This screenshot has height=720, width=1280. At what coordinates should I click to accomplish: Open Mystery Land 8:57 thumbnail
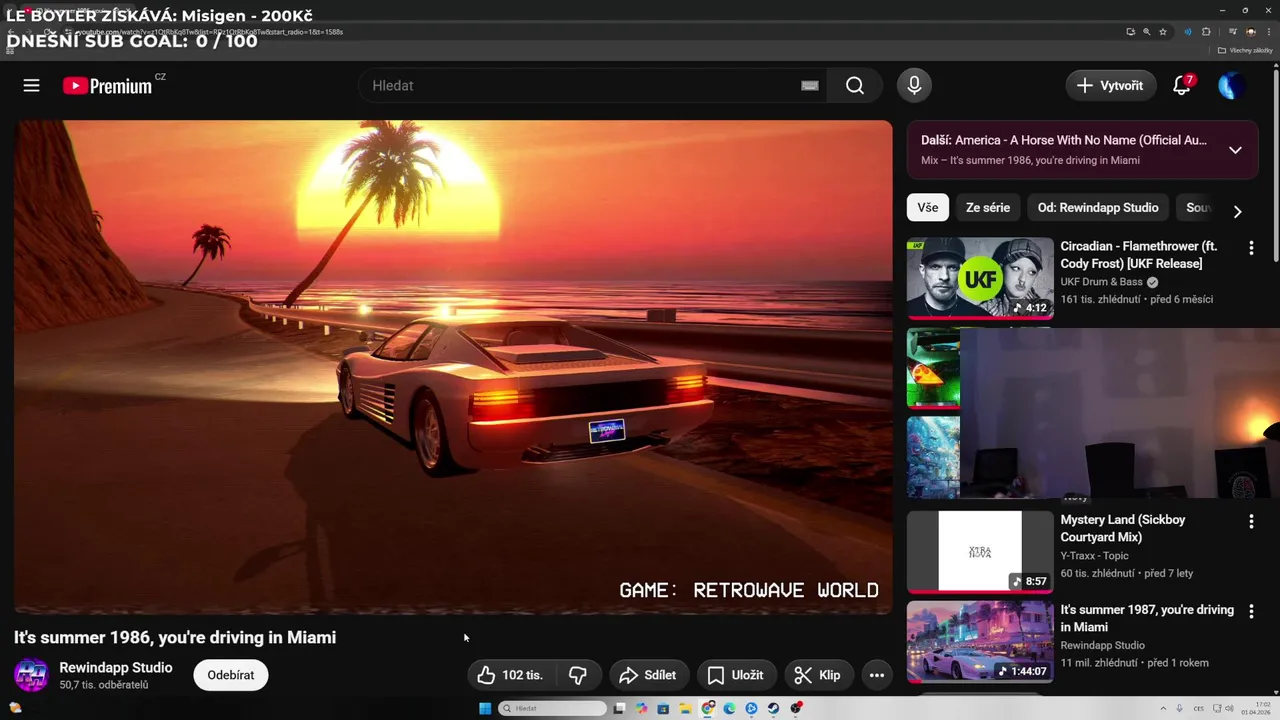coord(980,552)
